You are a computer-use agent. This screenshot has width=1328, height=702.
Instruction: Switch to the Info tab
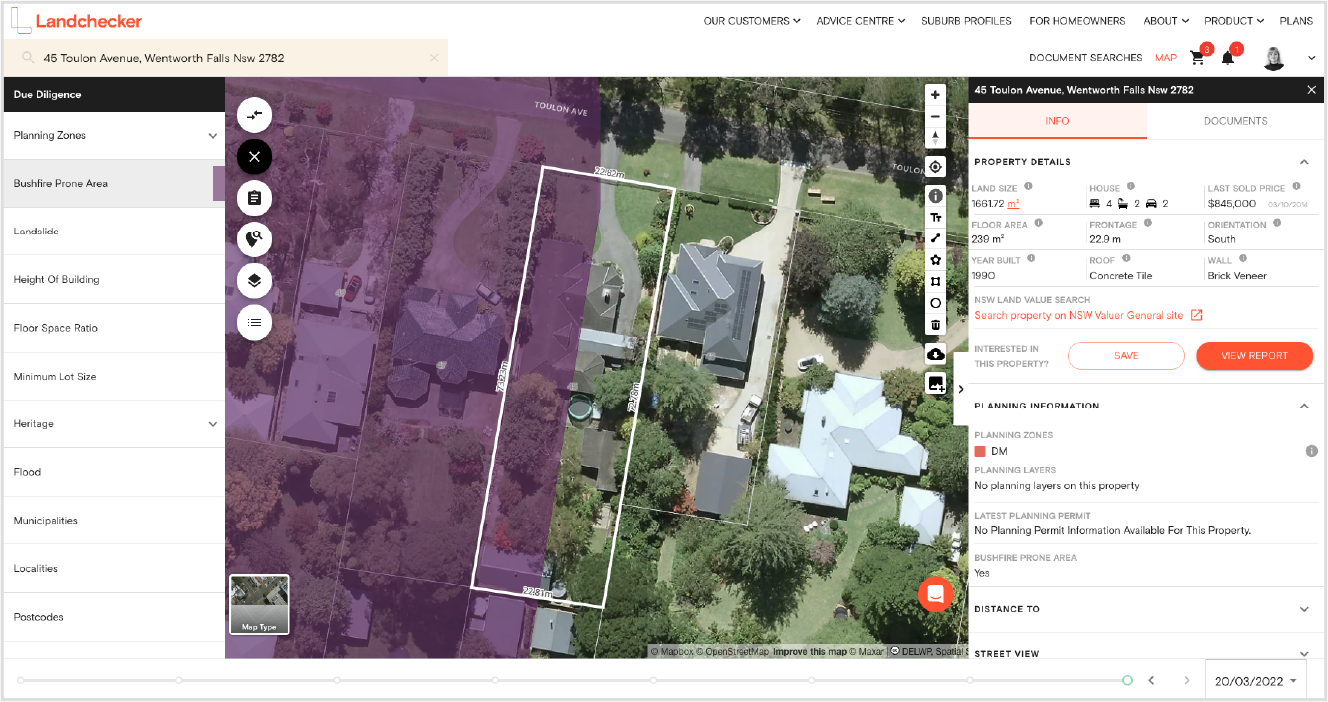(1057, 121)
